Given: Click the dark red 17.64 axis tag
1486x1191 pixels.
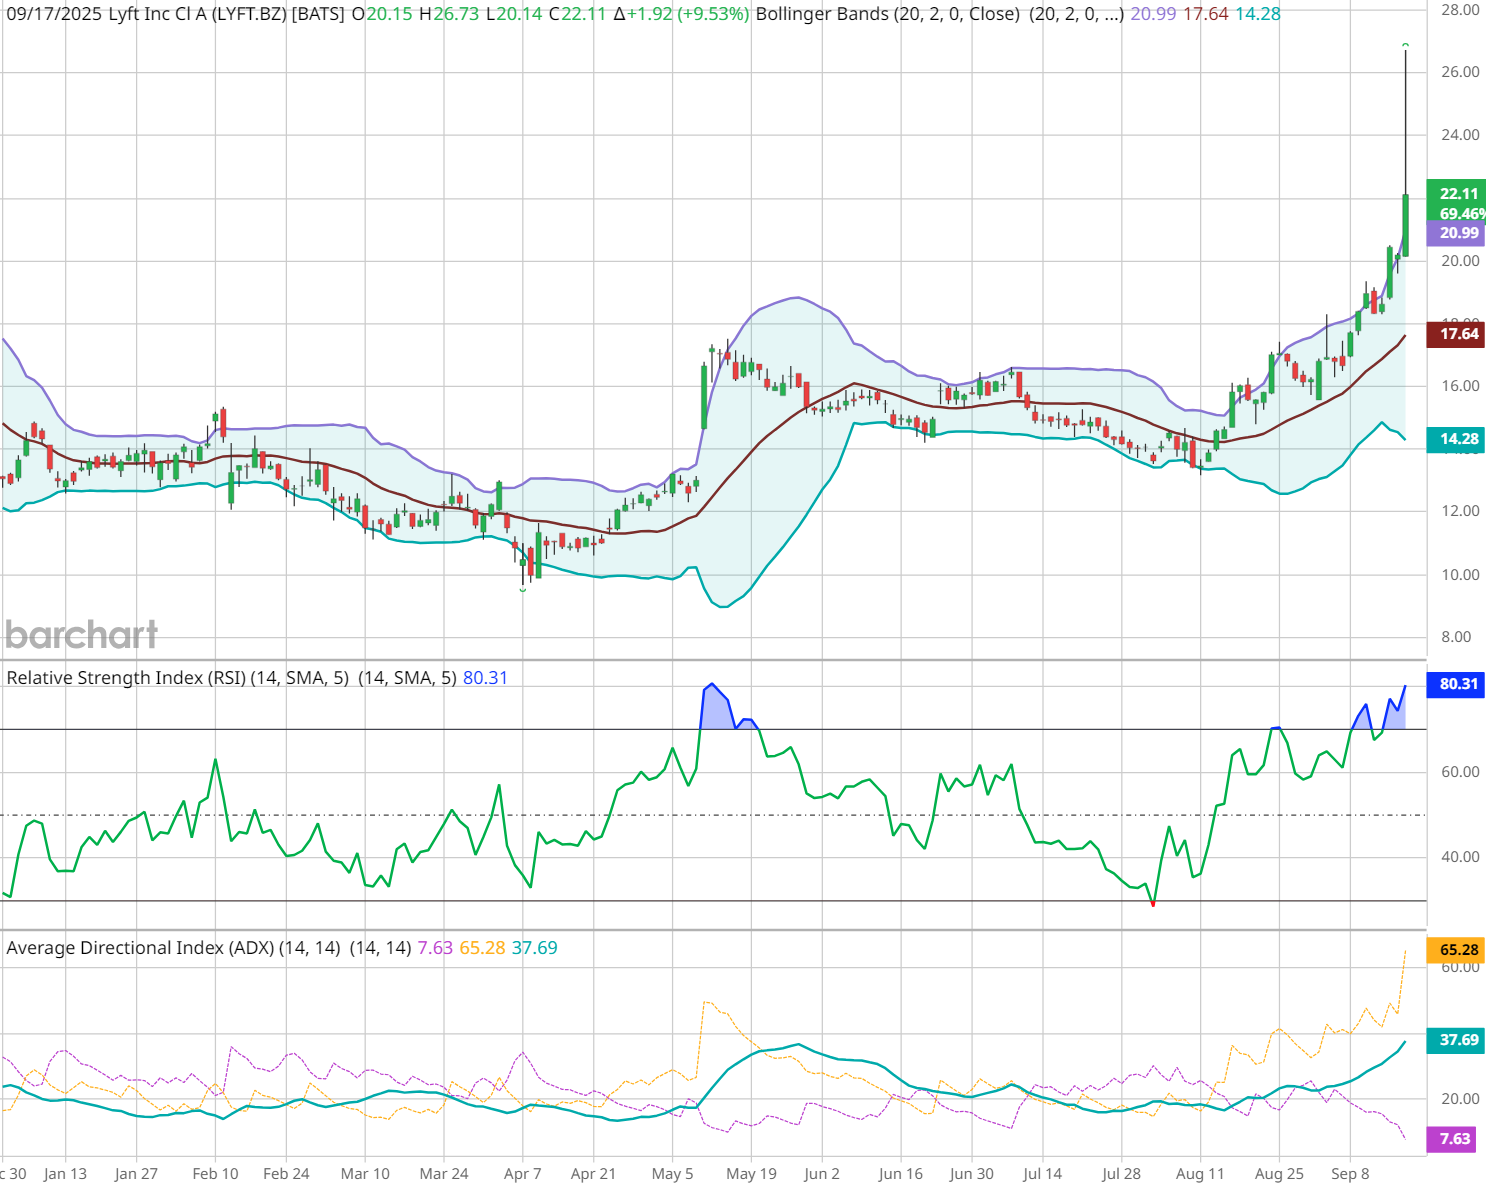Looking at the screenshot, I should [1458, 334].
